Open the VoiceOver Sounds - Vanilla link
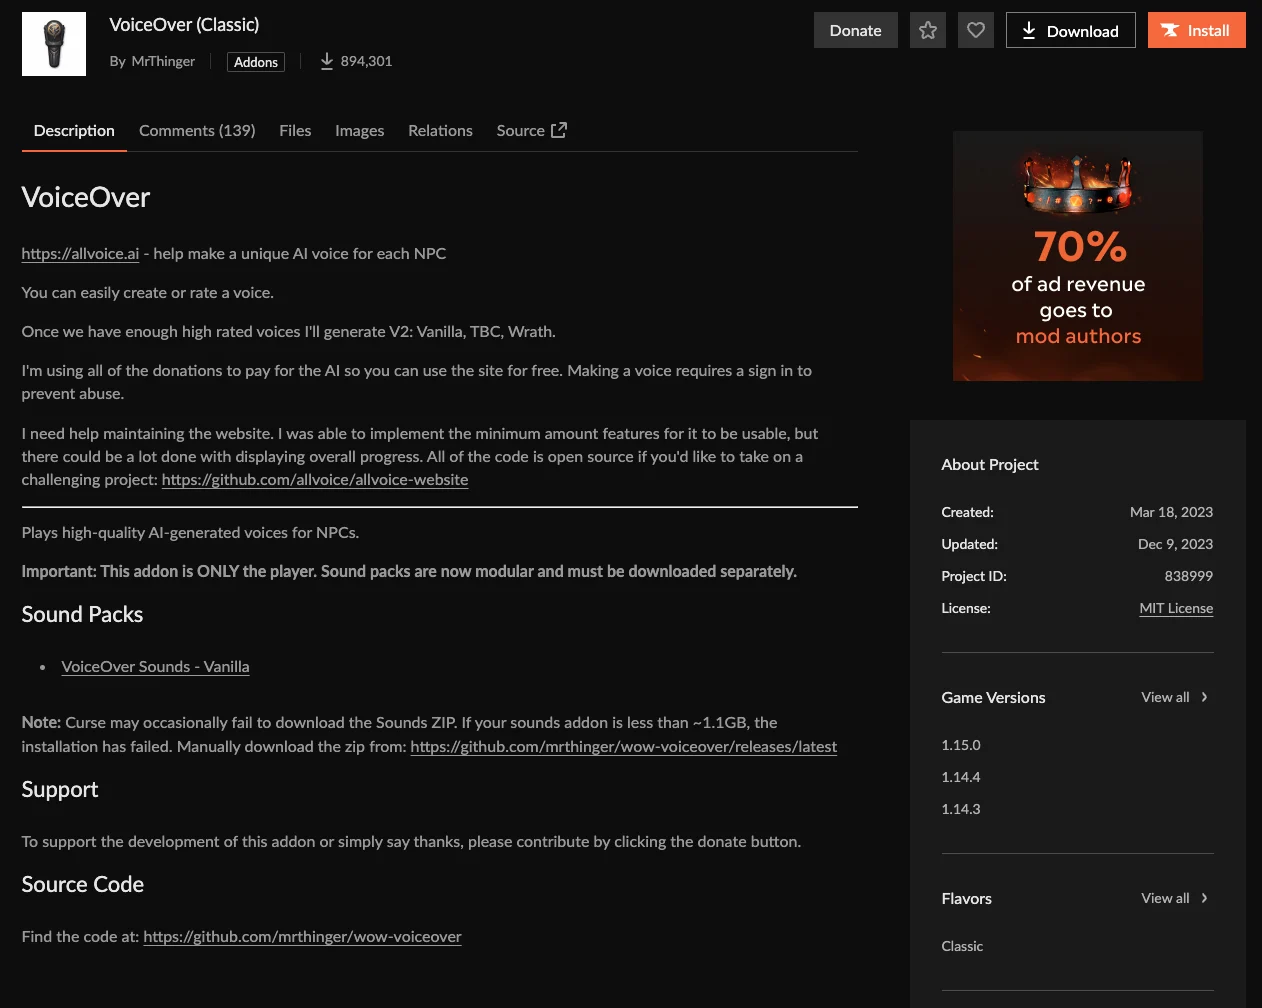1262x1008 pixels. point(155,667)
